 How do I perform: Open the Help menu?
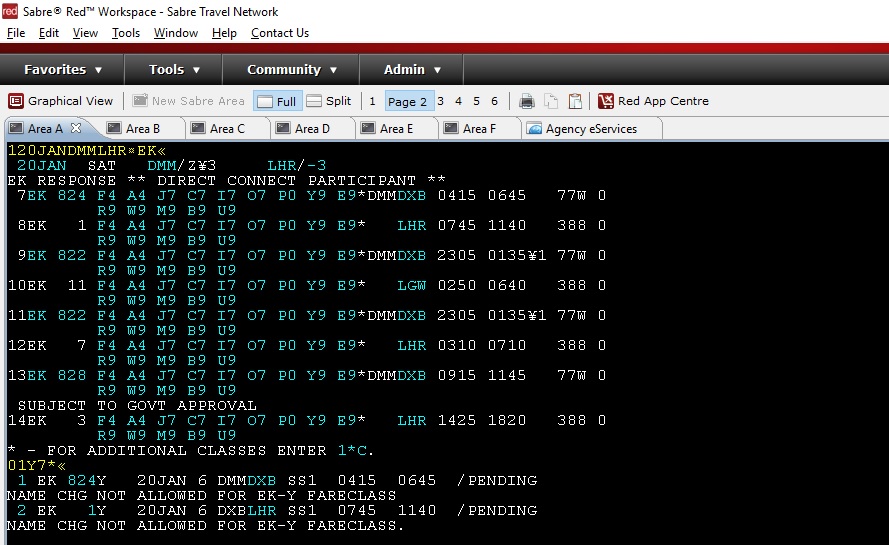click(x=224, y=33)
